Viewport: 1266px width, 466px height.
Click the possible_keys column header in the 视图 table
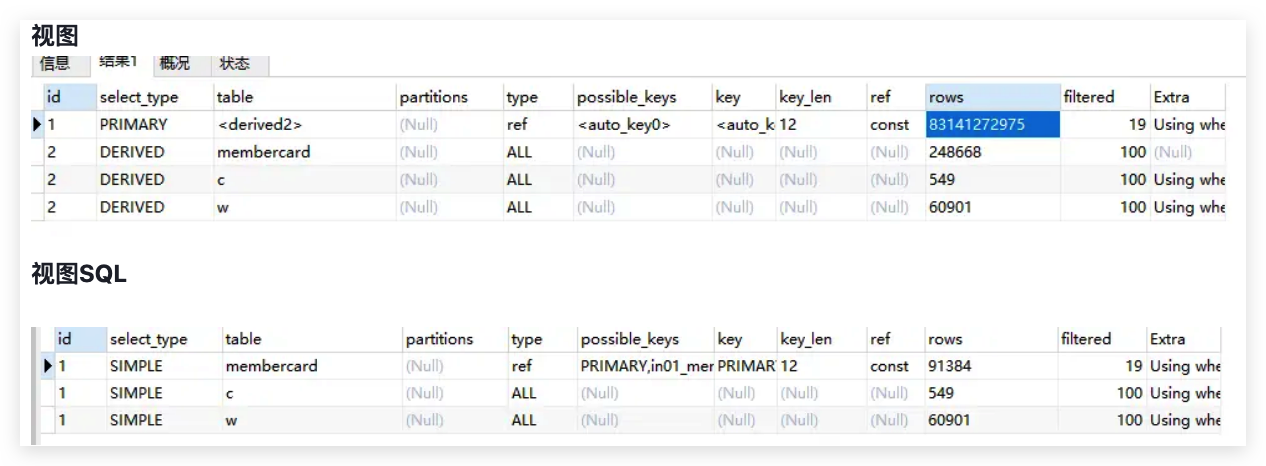[x=641, y=97]
